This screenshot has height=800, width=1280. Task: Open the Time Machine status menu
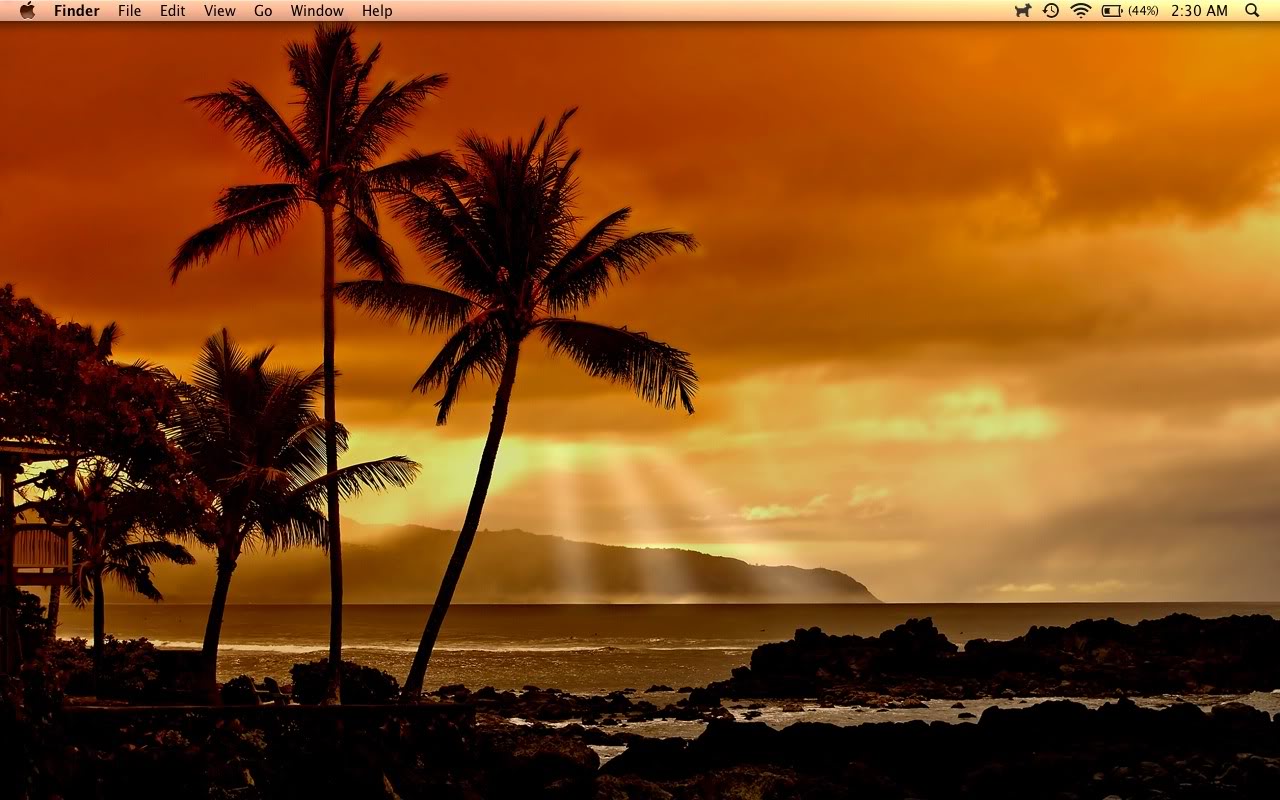1051,10
